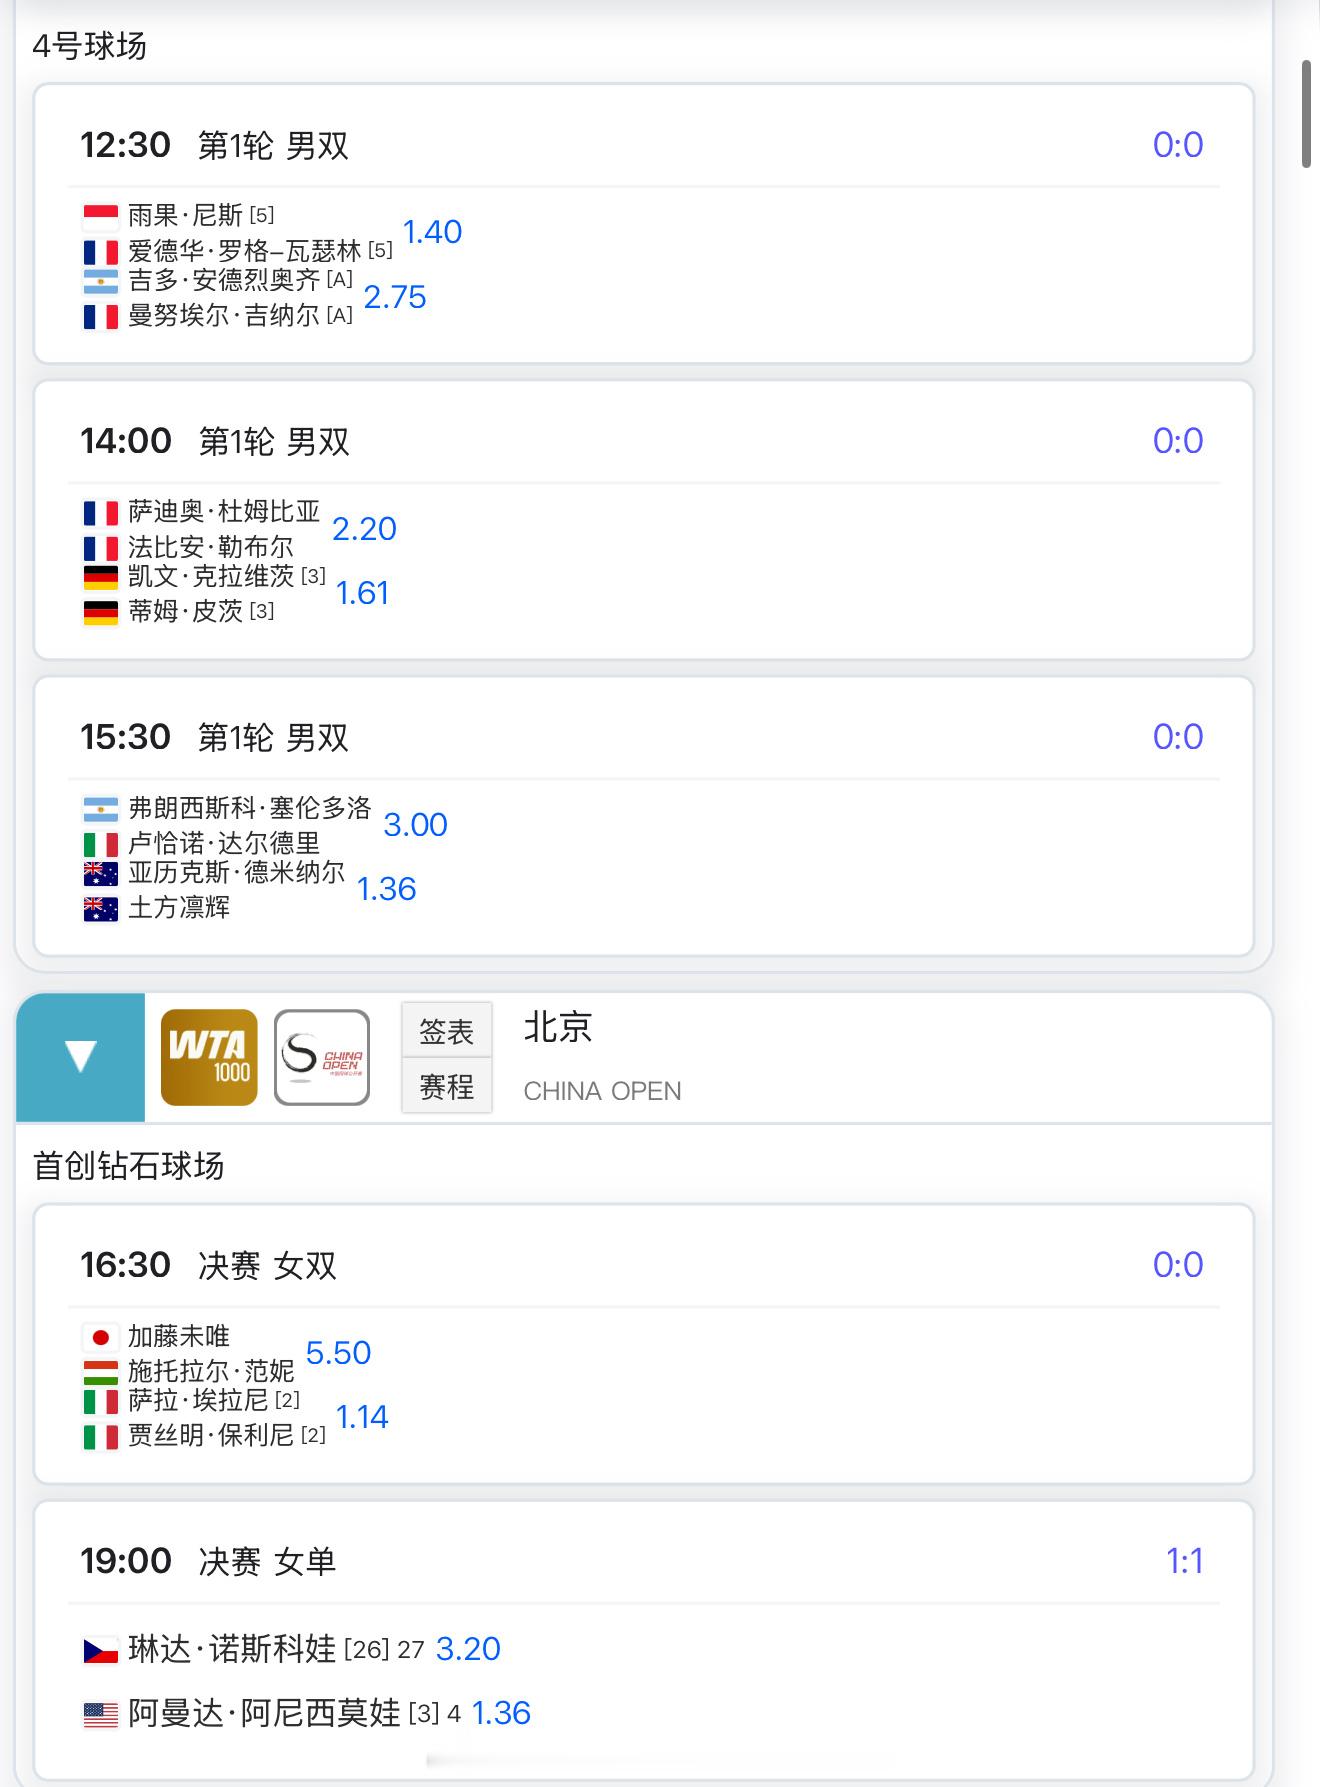The image size is (1320, 1787).
Task: Click the 3.00 odds in 15:30 match
Action: (415, 824)
